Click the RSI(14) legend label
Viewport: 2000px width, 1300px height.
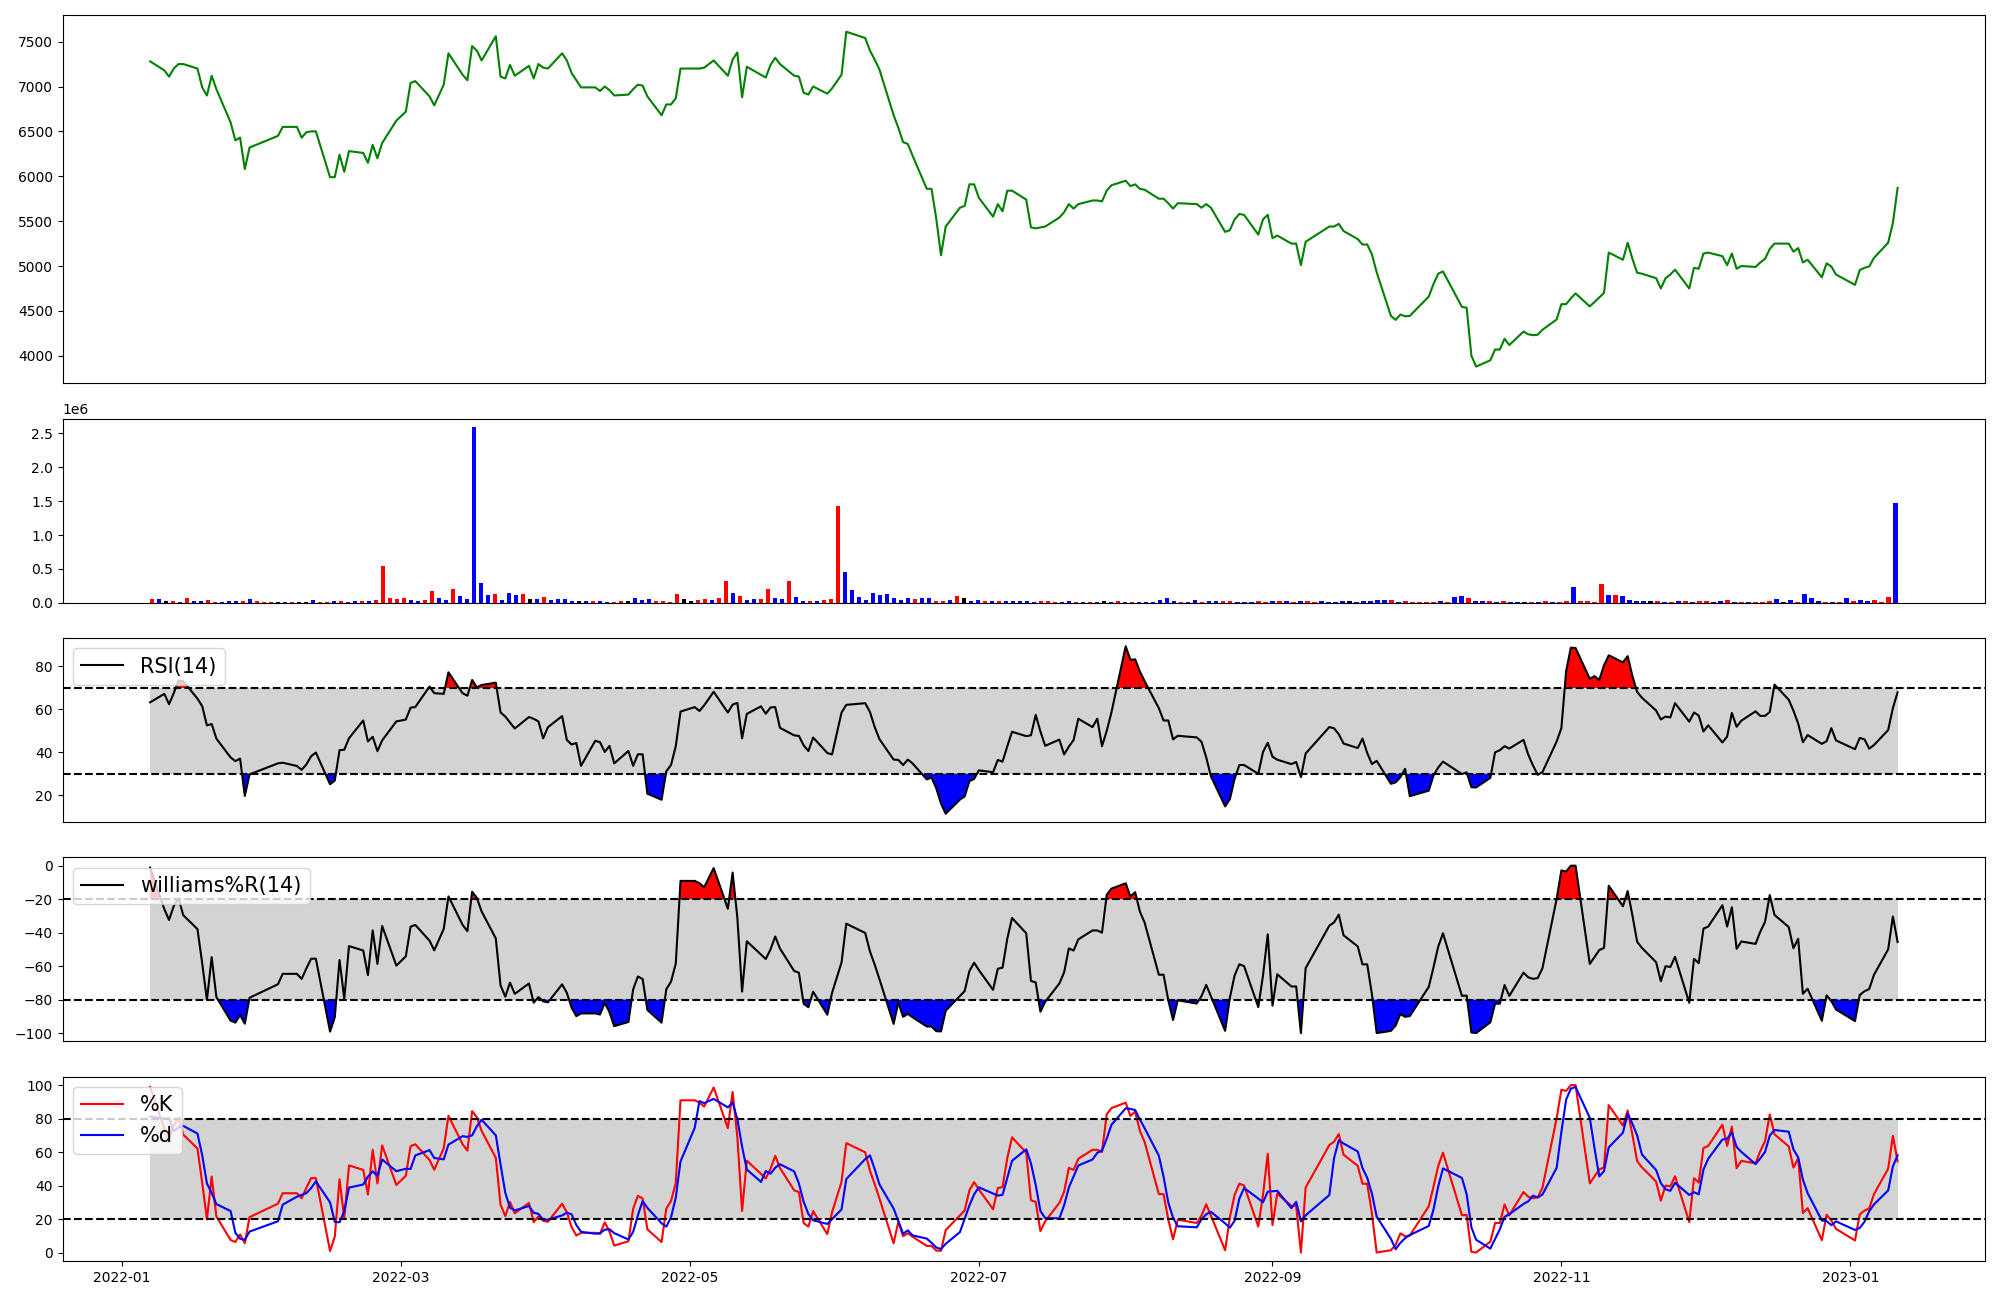177,666
